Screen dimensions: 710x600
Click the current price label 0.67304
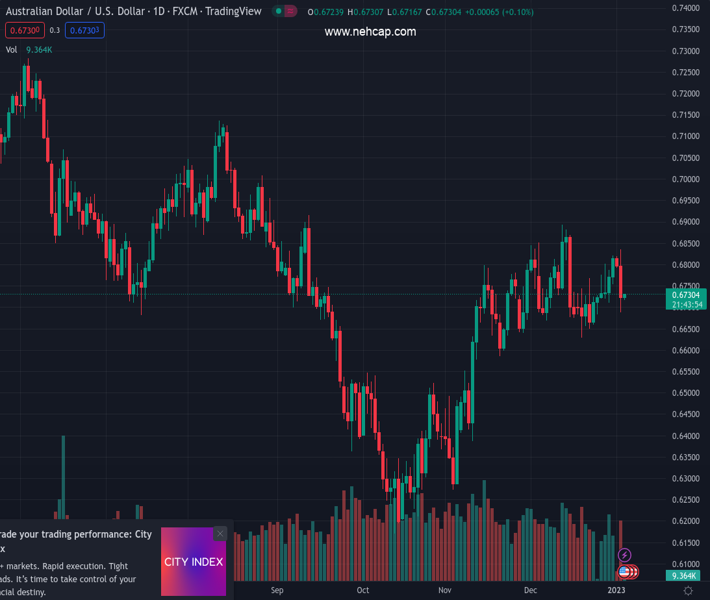click(x=685, y=295)
